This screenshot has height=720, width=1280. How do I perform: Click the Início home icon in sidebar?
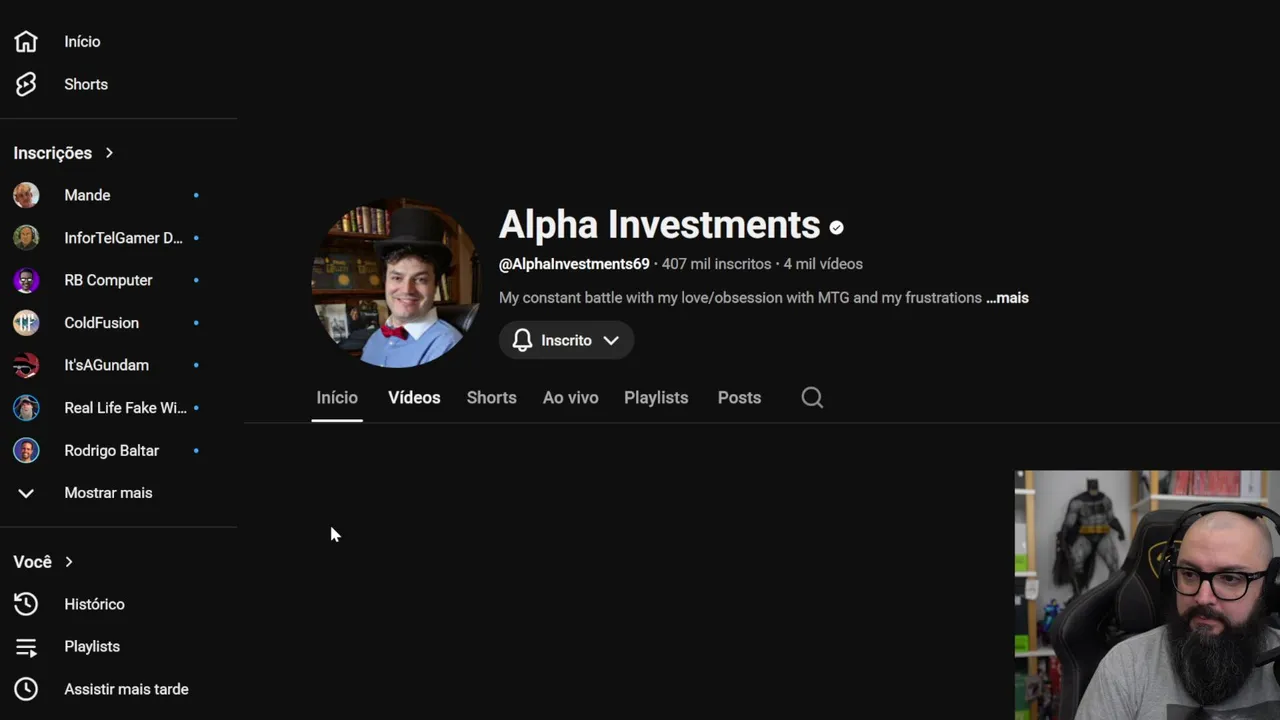click(x=26, y=42)
